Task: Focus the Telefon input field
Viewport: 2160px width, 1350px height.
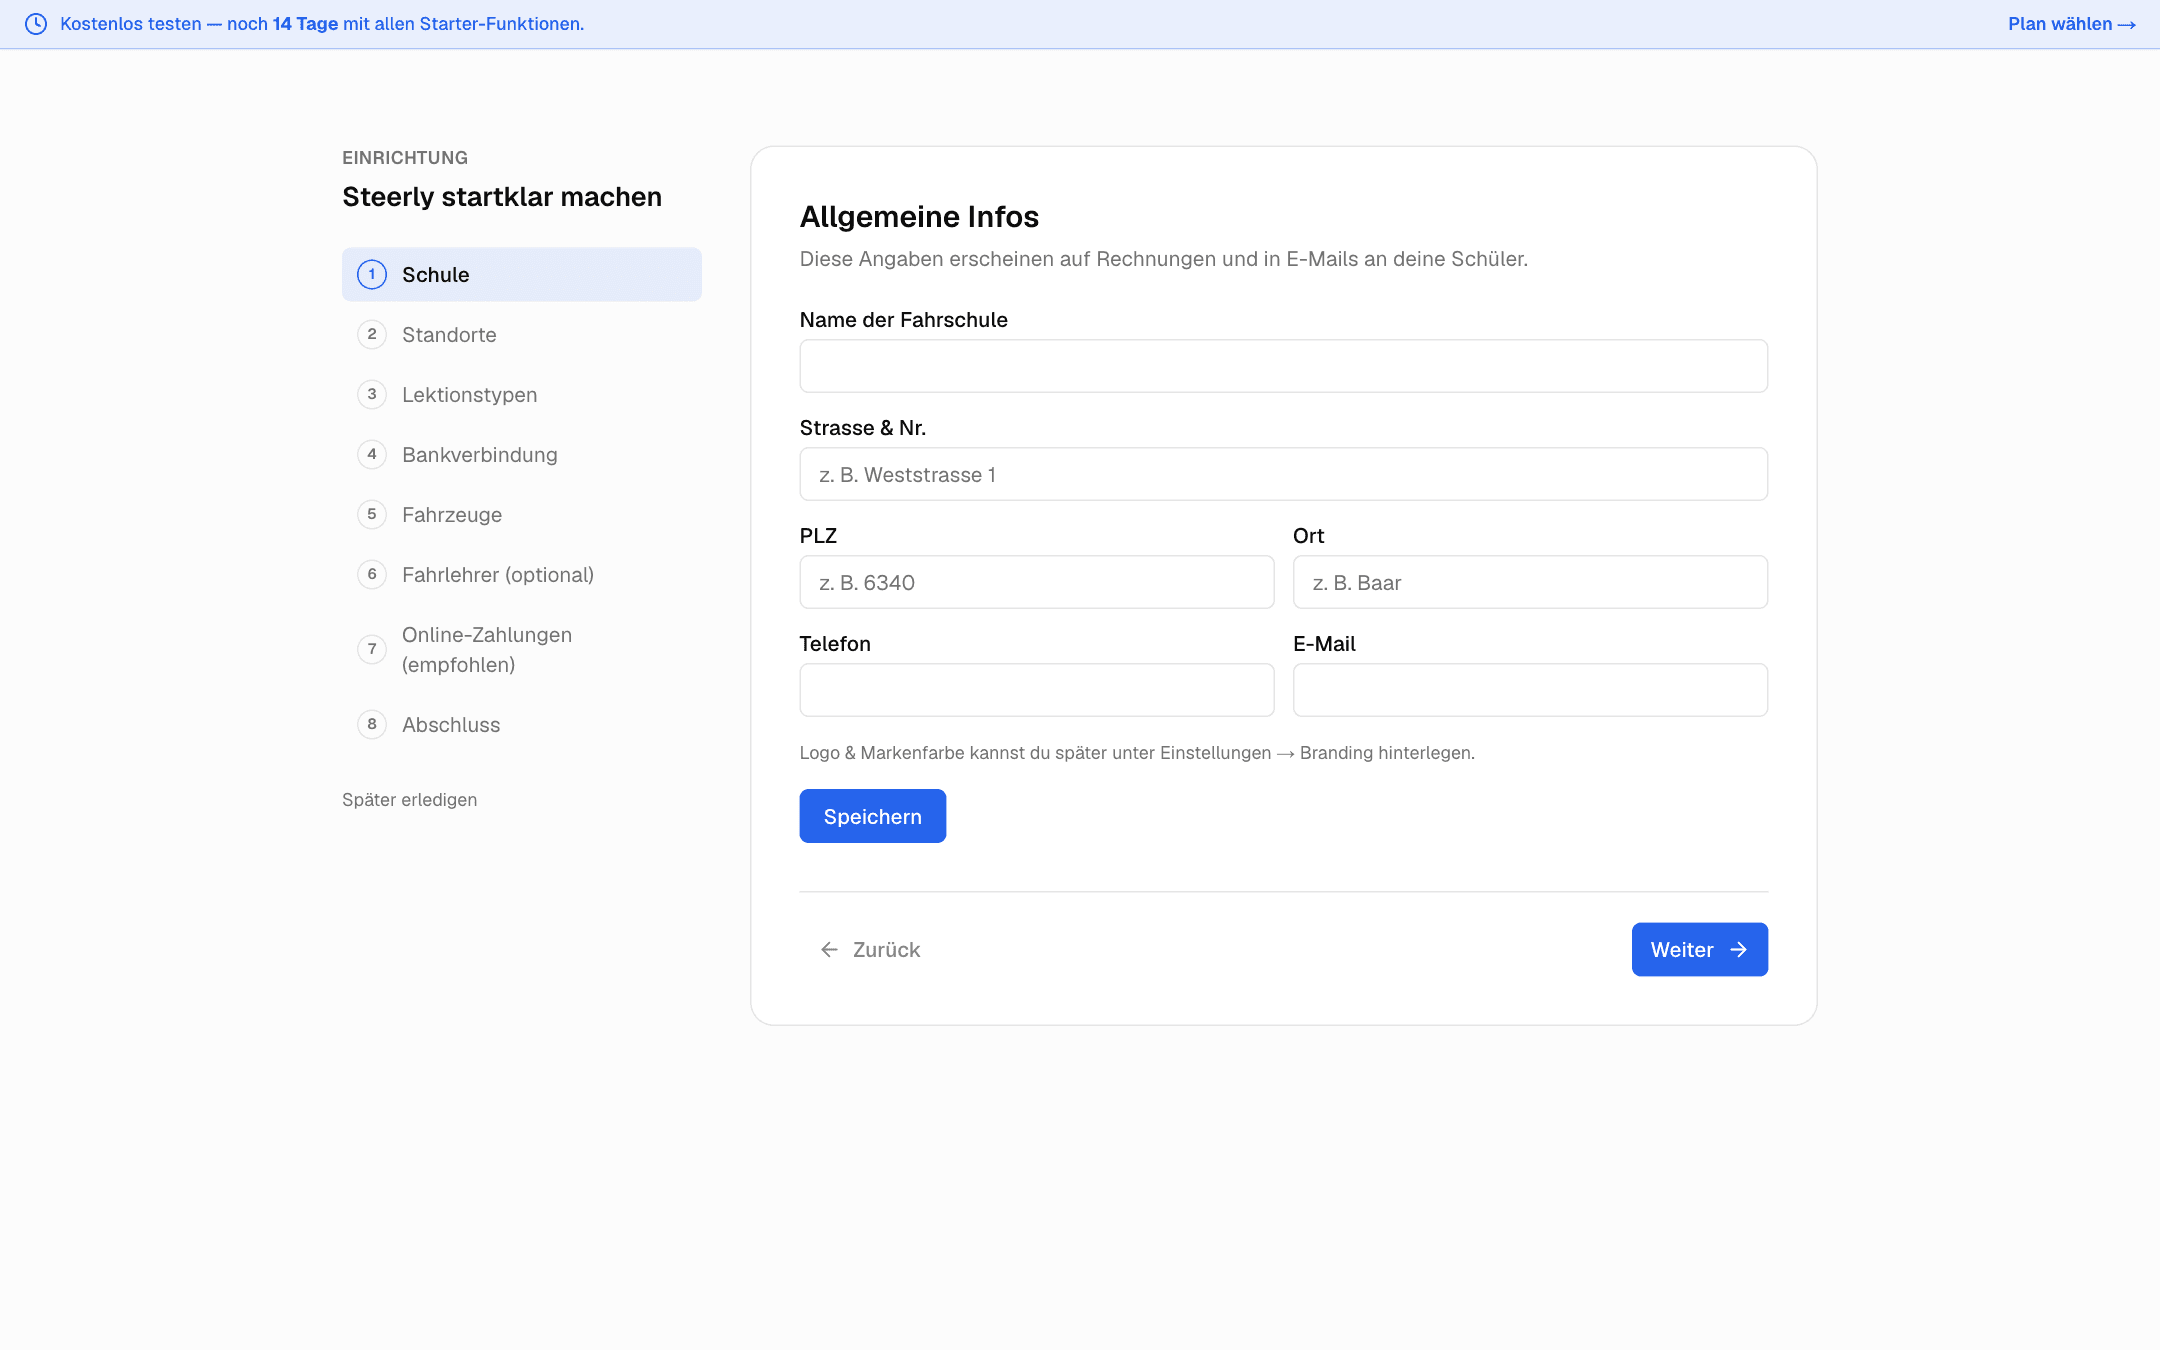Action: [x=1037, y=690]
